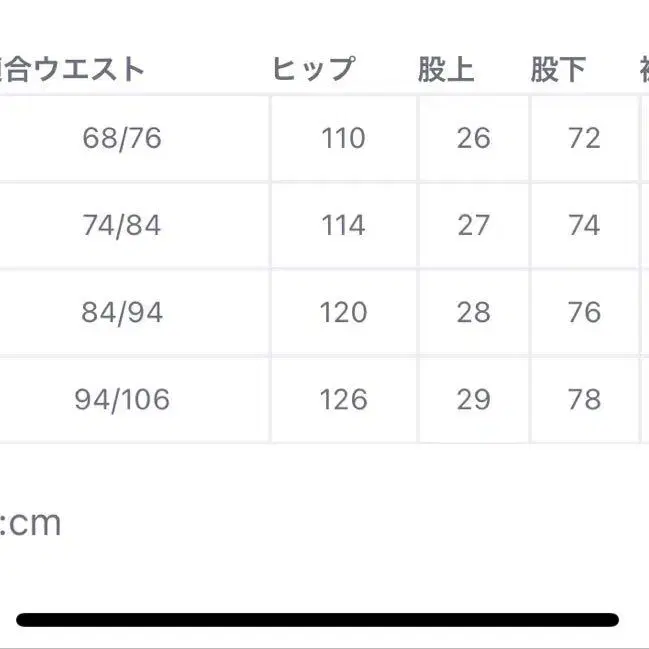
Task: Click rise value 29
Action: [x=473, y=400]
